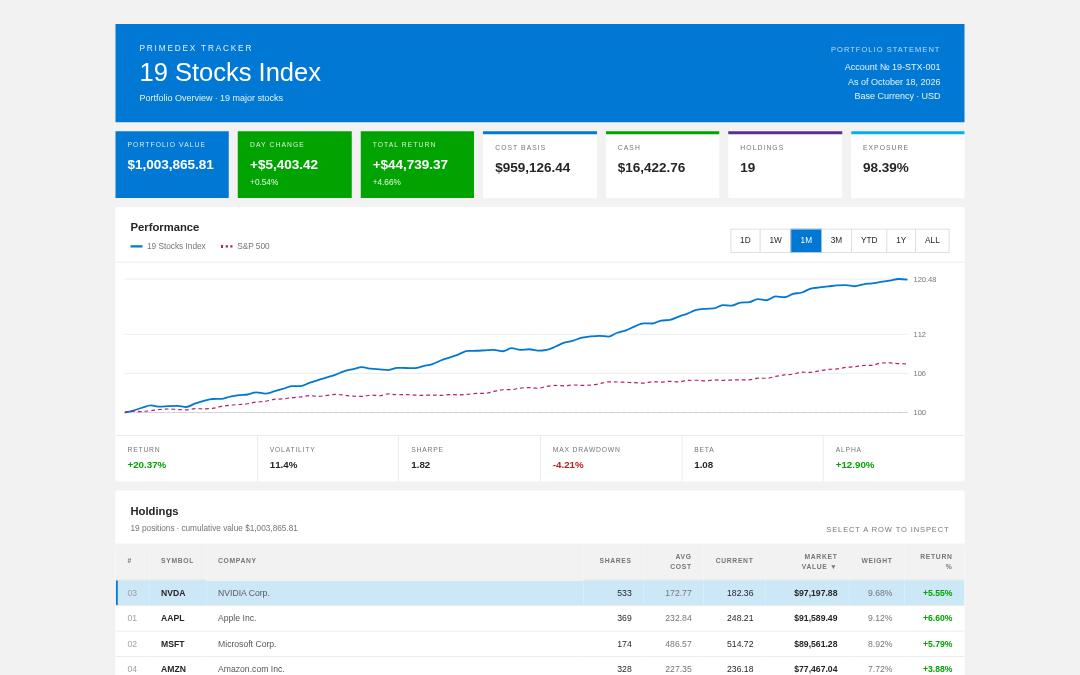Toggle the 19 Stocks Index legend series
The height and width of the screenshot is (675, 1080).
pos(168,246)
